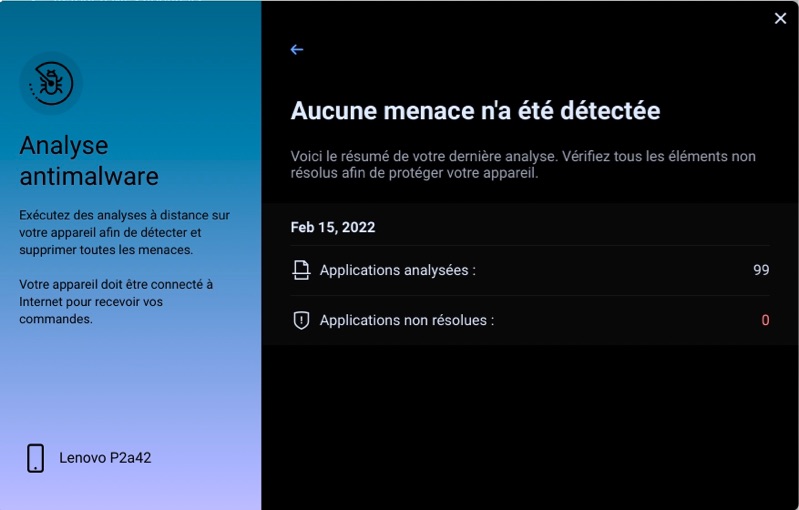Click 'supprimer toutes les menaces' text

pyautogui.click(x=106, y=250)
